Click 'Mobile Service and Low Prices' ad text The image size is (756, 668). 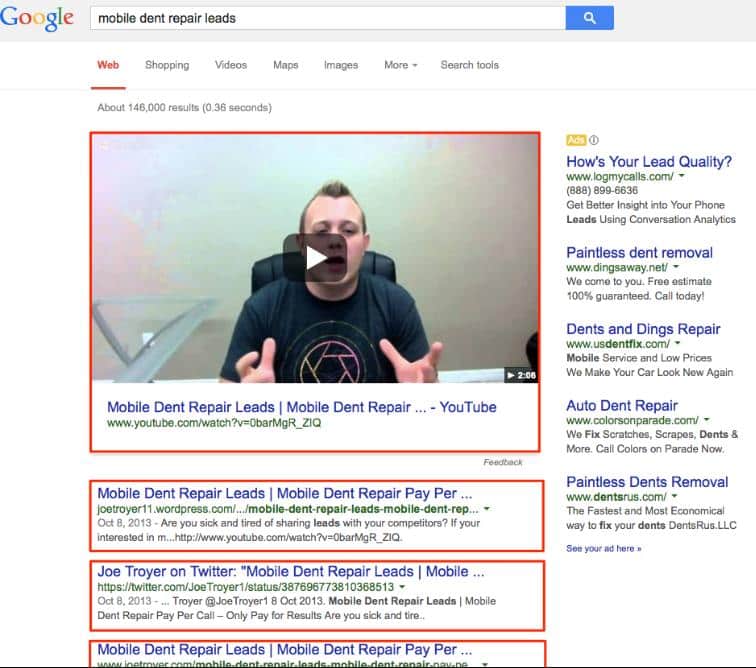639,358
